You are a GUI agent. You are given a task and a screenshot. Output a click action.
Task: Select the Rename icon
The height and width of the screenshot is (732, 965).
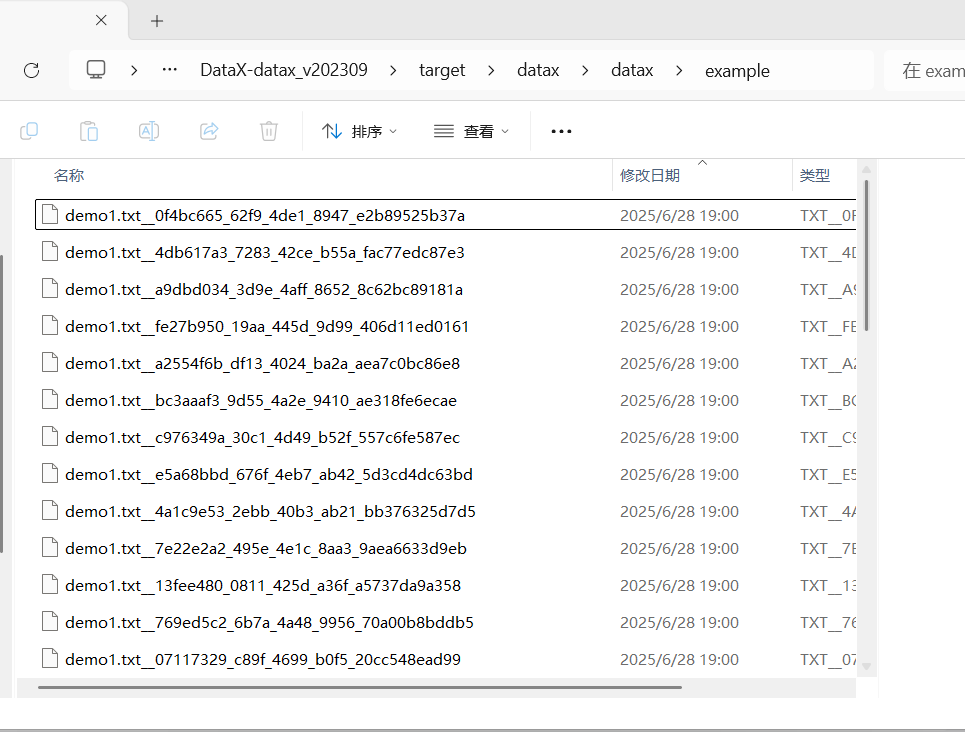coord(148,131)
